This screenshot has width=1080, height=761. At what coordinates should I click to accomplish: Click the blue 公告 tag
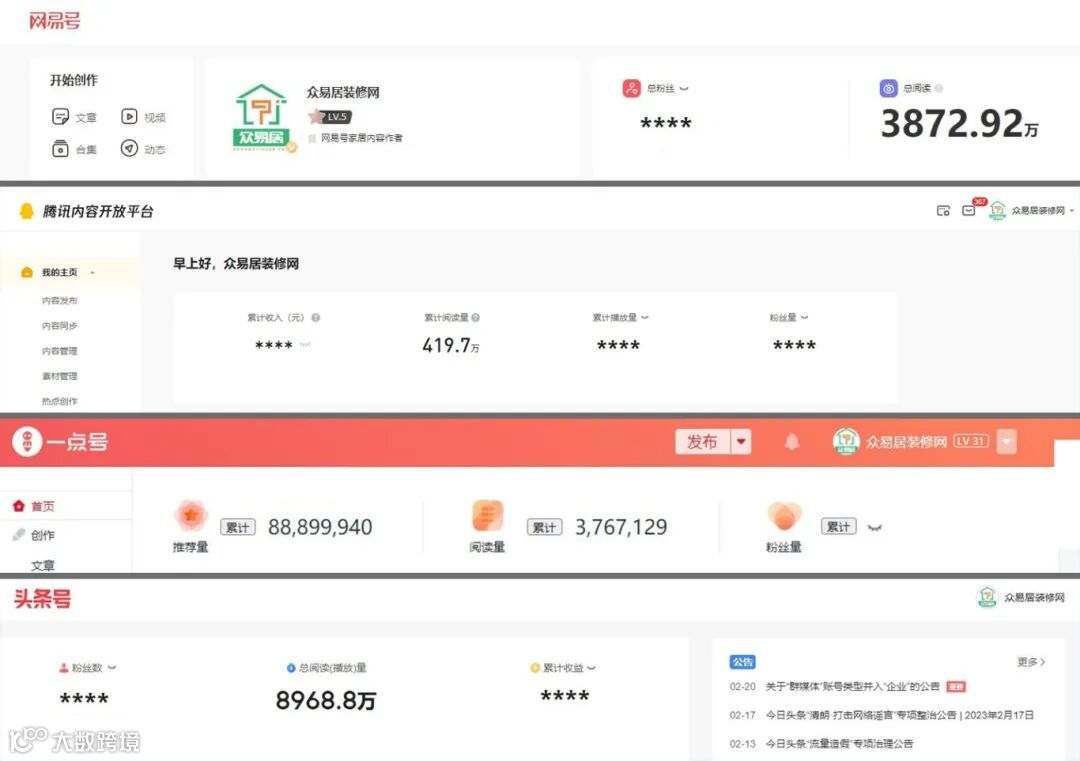click(742, 662)
